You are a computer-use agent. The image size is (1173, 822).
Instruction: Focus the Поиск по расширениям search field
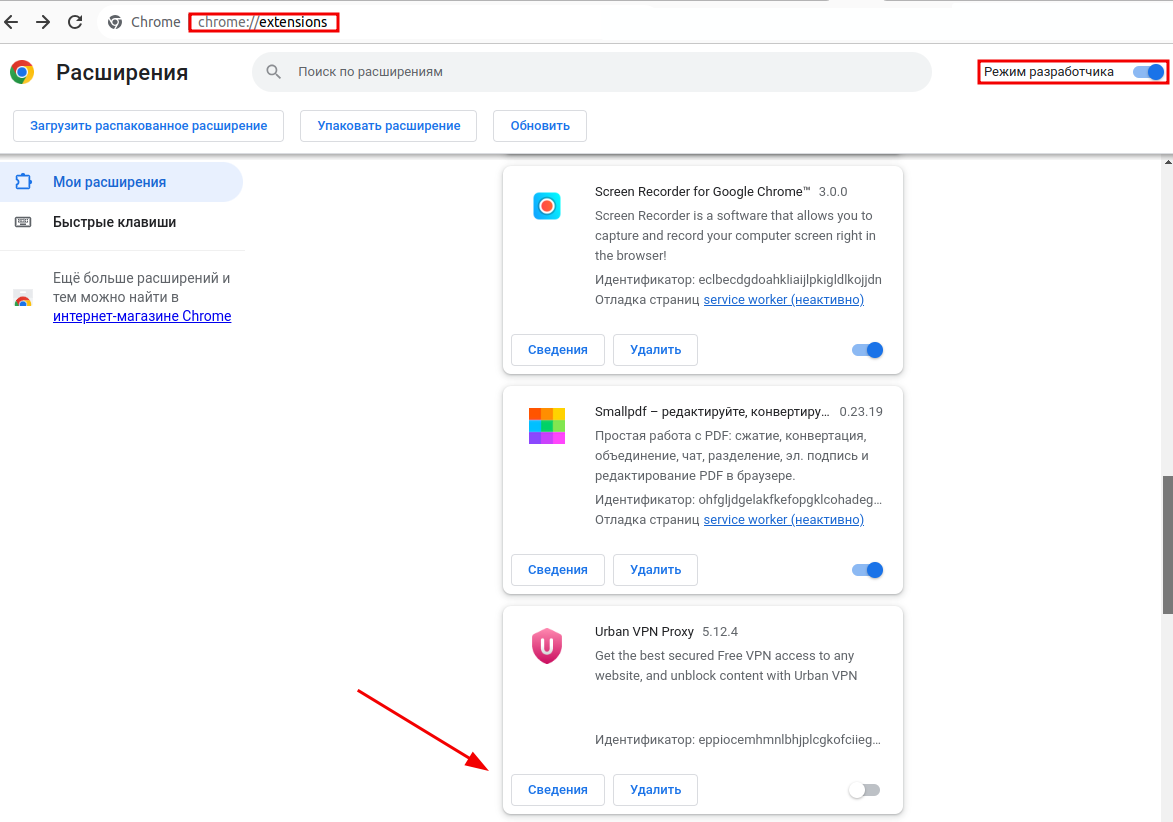pyautogui.click(x=592, y=72)
